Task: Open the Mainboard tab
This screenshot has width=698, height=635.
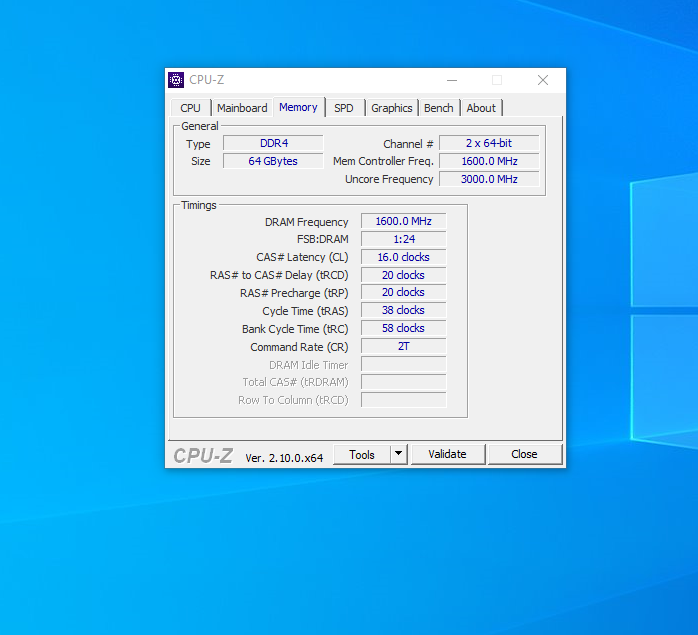Action: (x=242, y=108)
